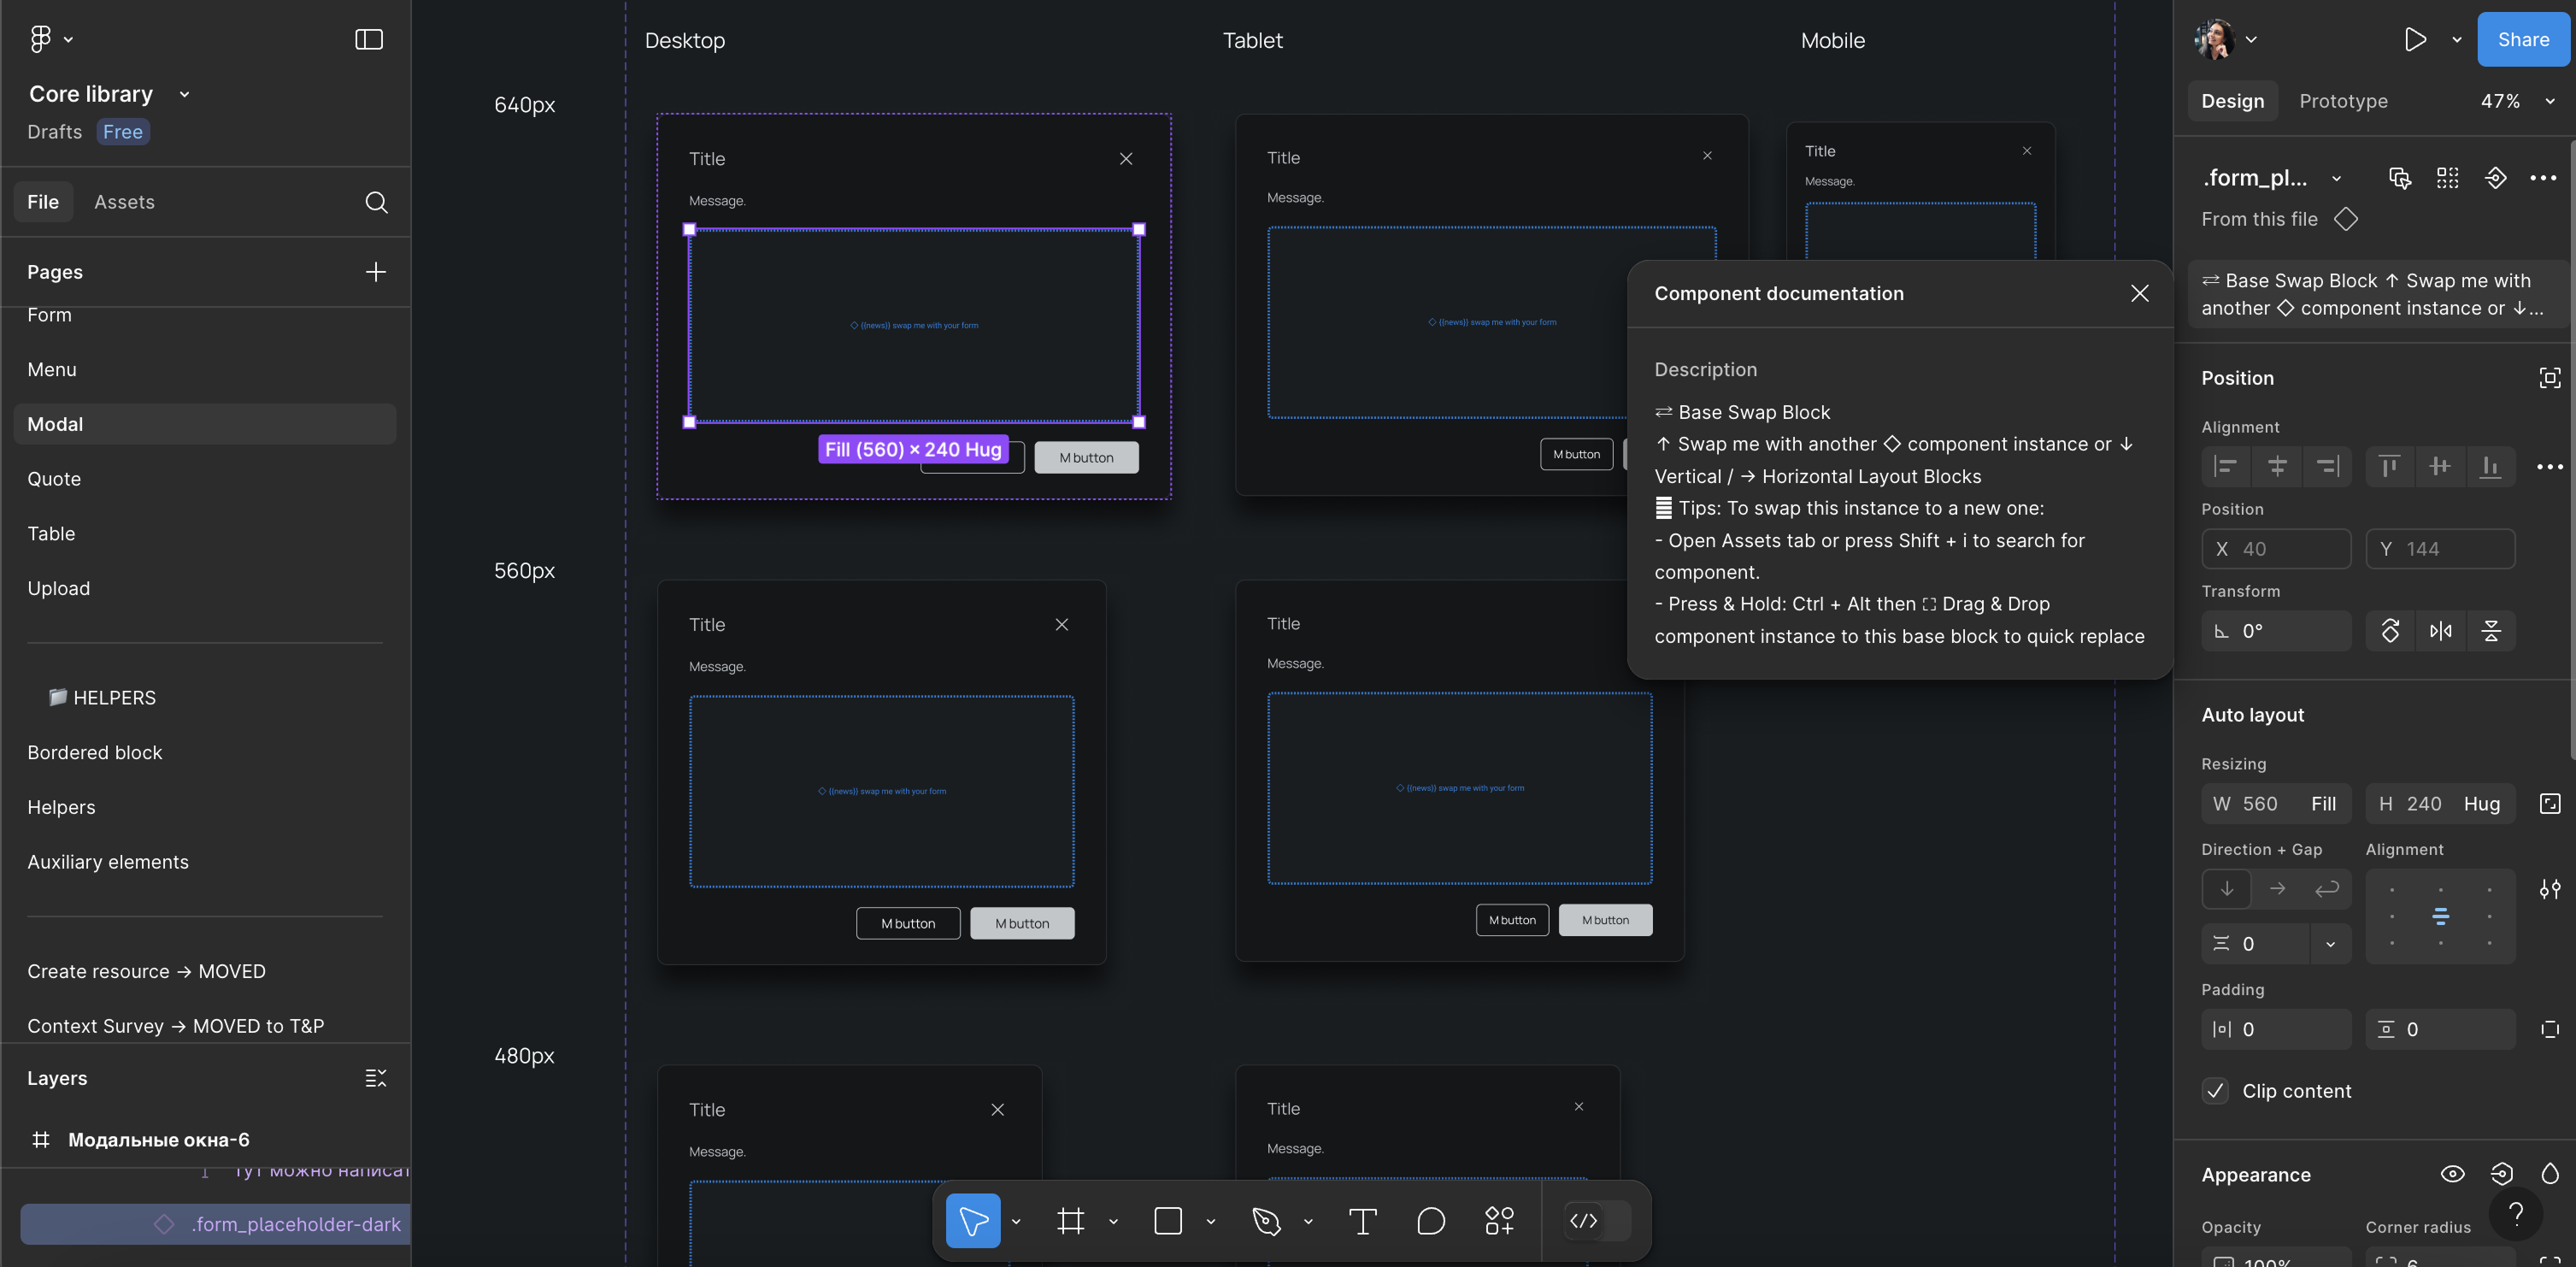Close the Component documentation popup
2576x1267 pixels.
pos(2139,293)
